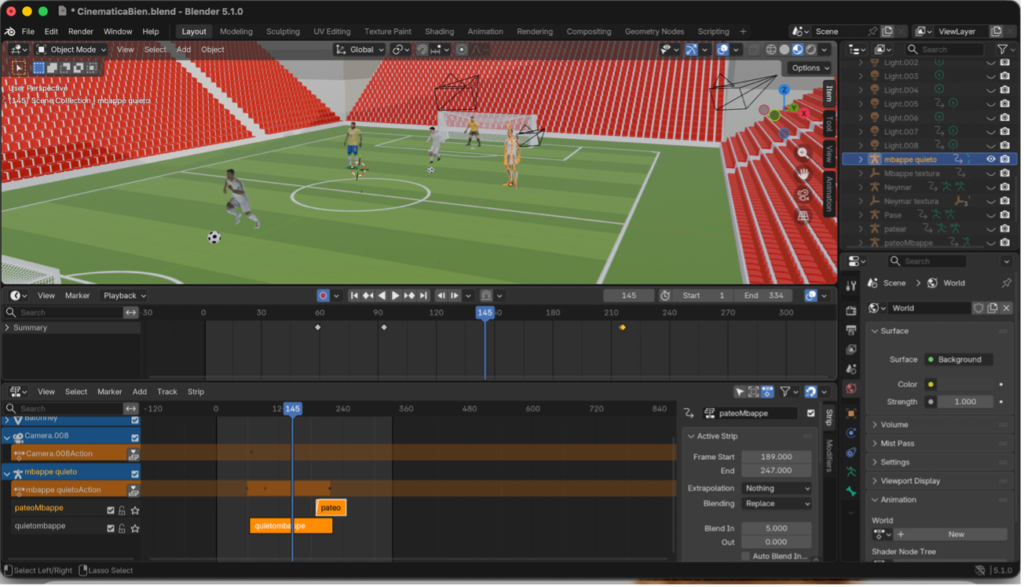Toggle camera view gizmo in viewport

coord(803,195)
